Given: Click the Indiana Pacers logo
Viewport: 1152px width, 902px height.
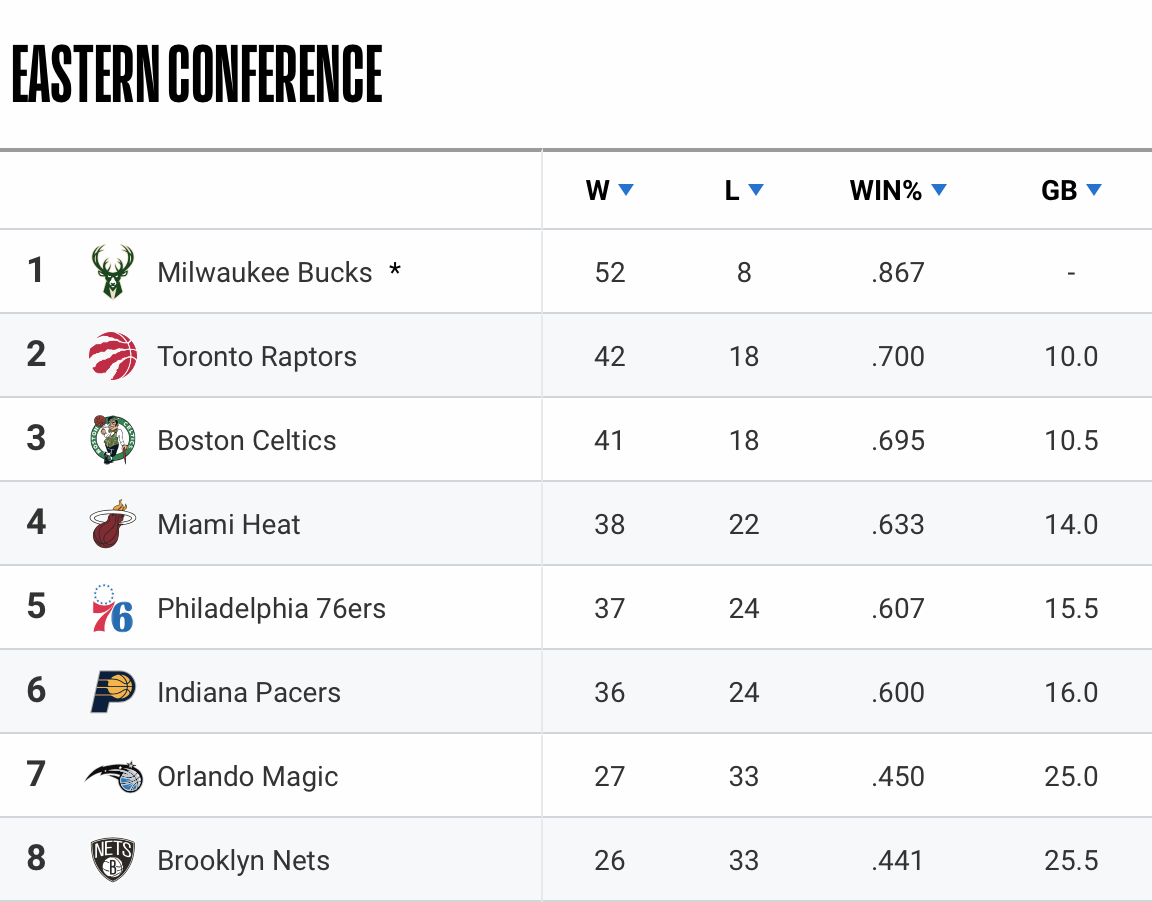Looking at the screenshot, I should [113, 692].
